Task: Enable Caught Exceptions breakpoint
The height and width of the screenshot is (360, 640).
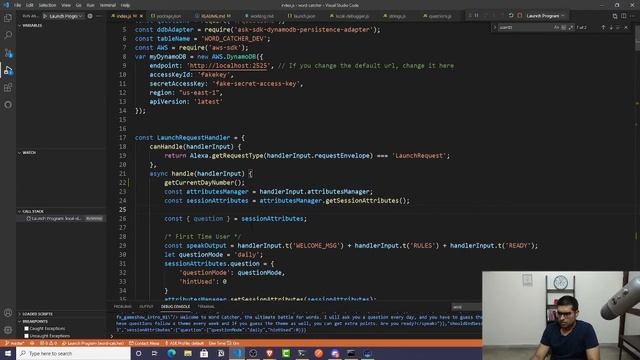Action: (27, 328)
